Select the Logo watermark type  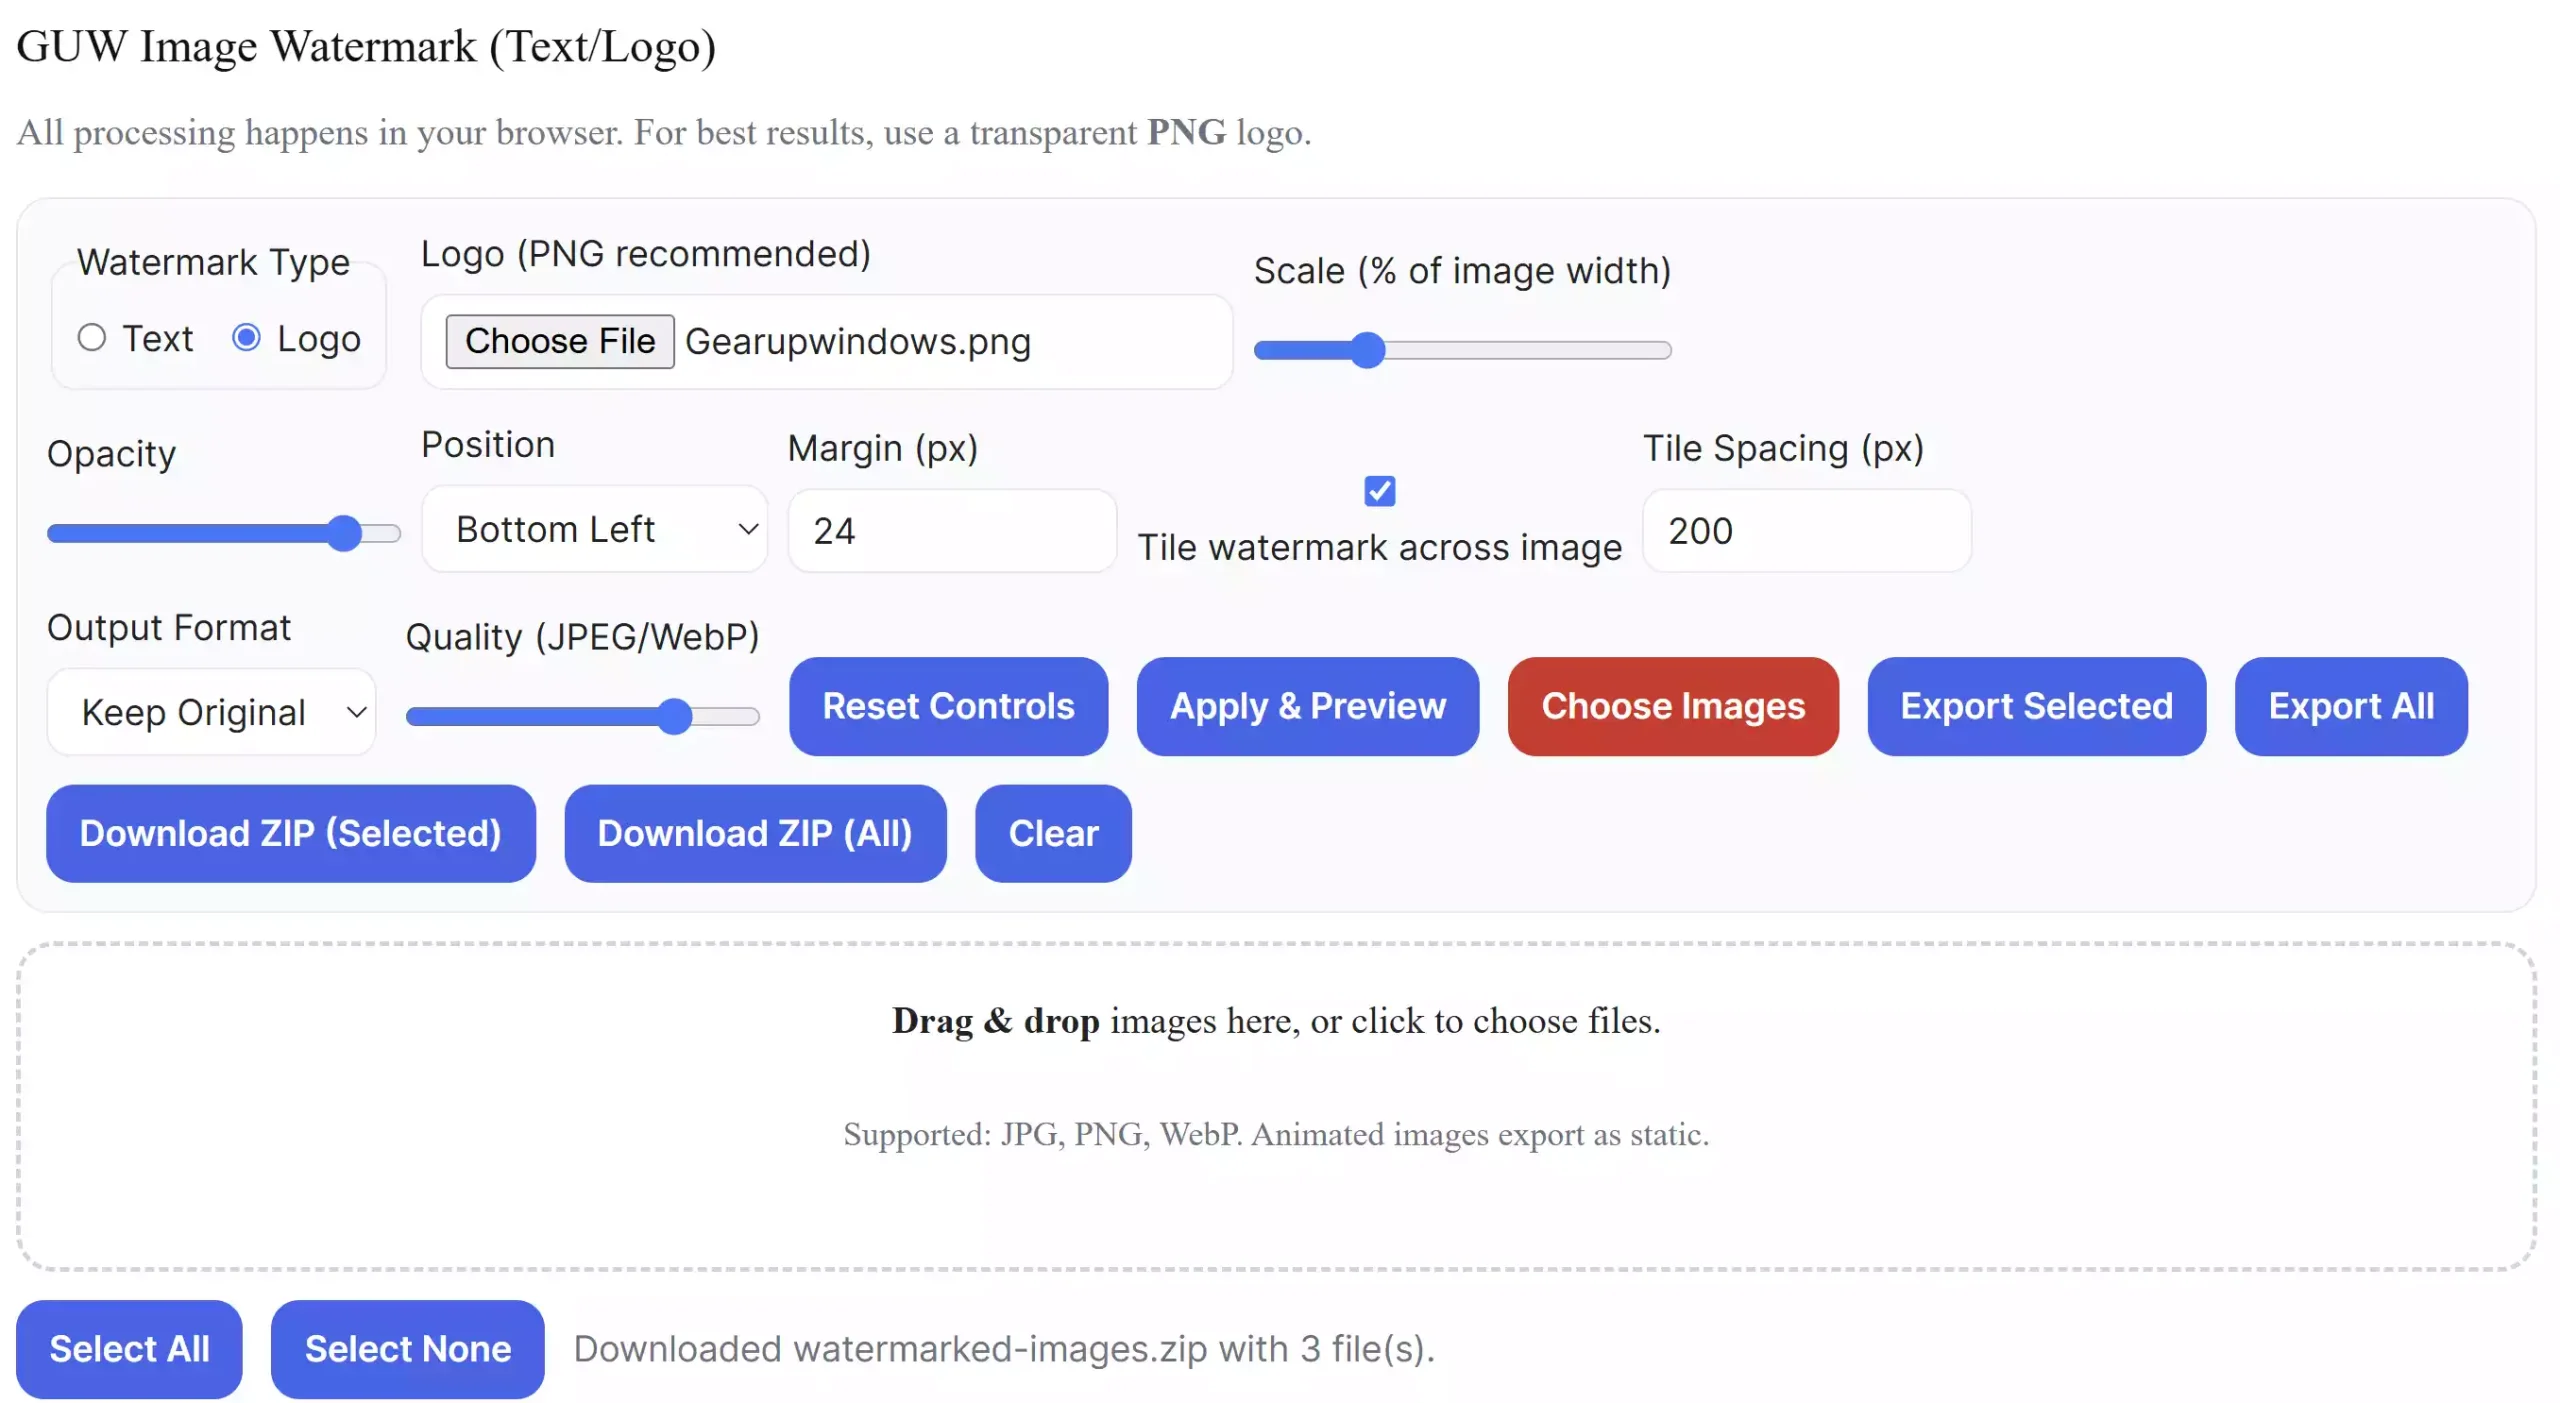click(x=245, y=338)
